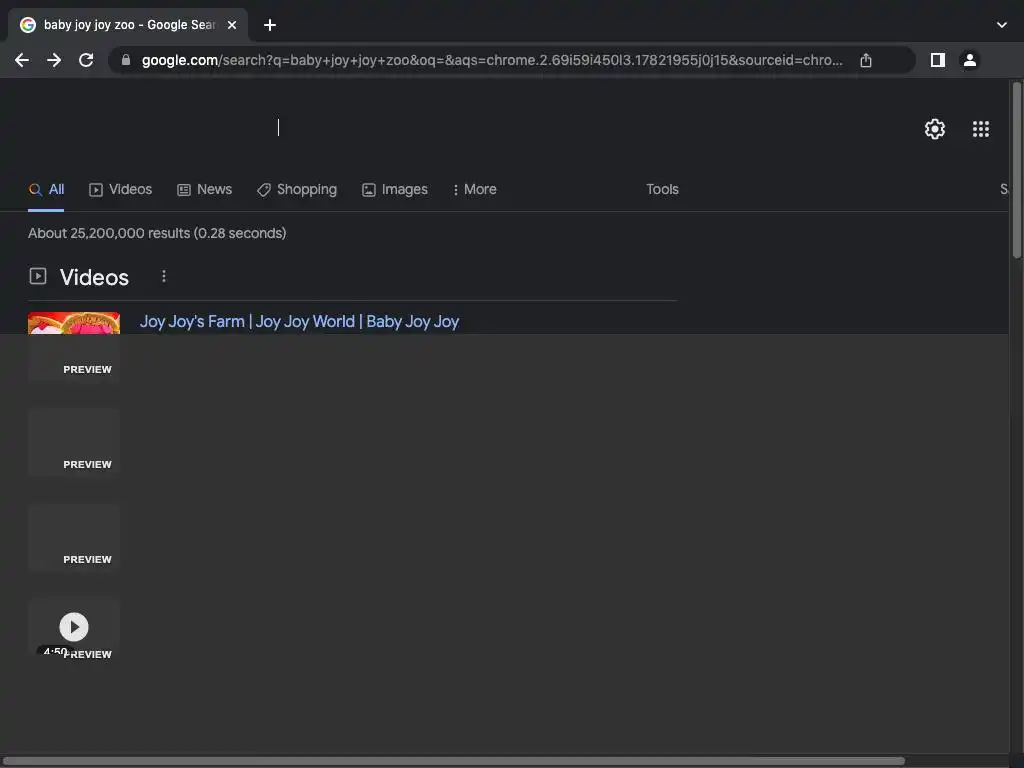This screenshot has height=768, width=1024.
Task: Switch to the Shopping results tab
Action: pyautogui.click(x=297, y=189)
